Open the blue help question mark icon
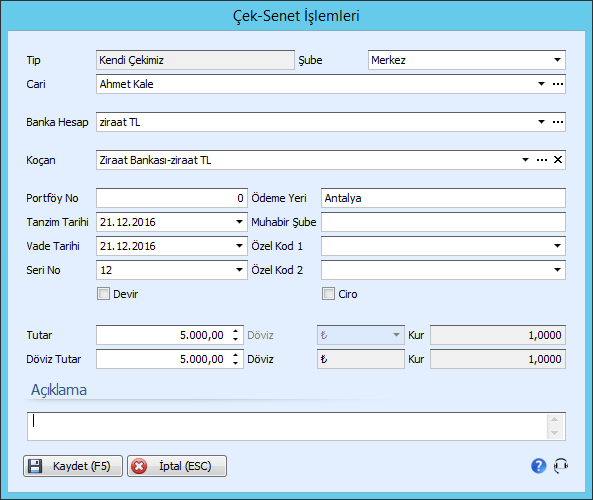Viewport: 593px width, 500px height. [x=539, y=466]
